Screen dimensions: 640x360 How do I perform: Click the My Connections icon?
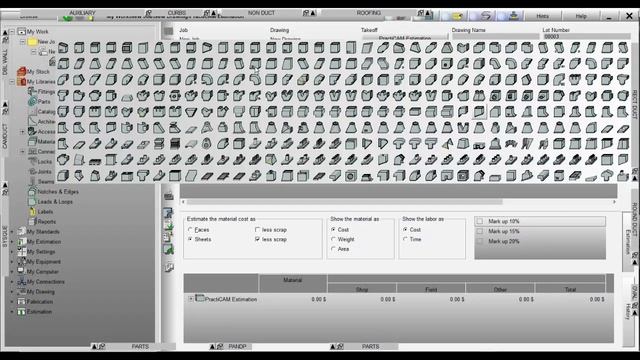[22, 282]
